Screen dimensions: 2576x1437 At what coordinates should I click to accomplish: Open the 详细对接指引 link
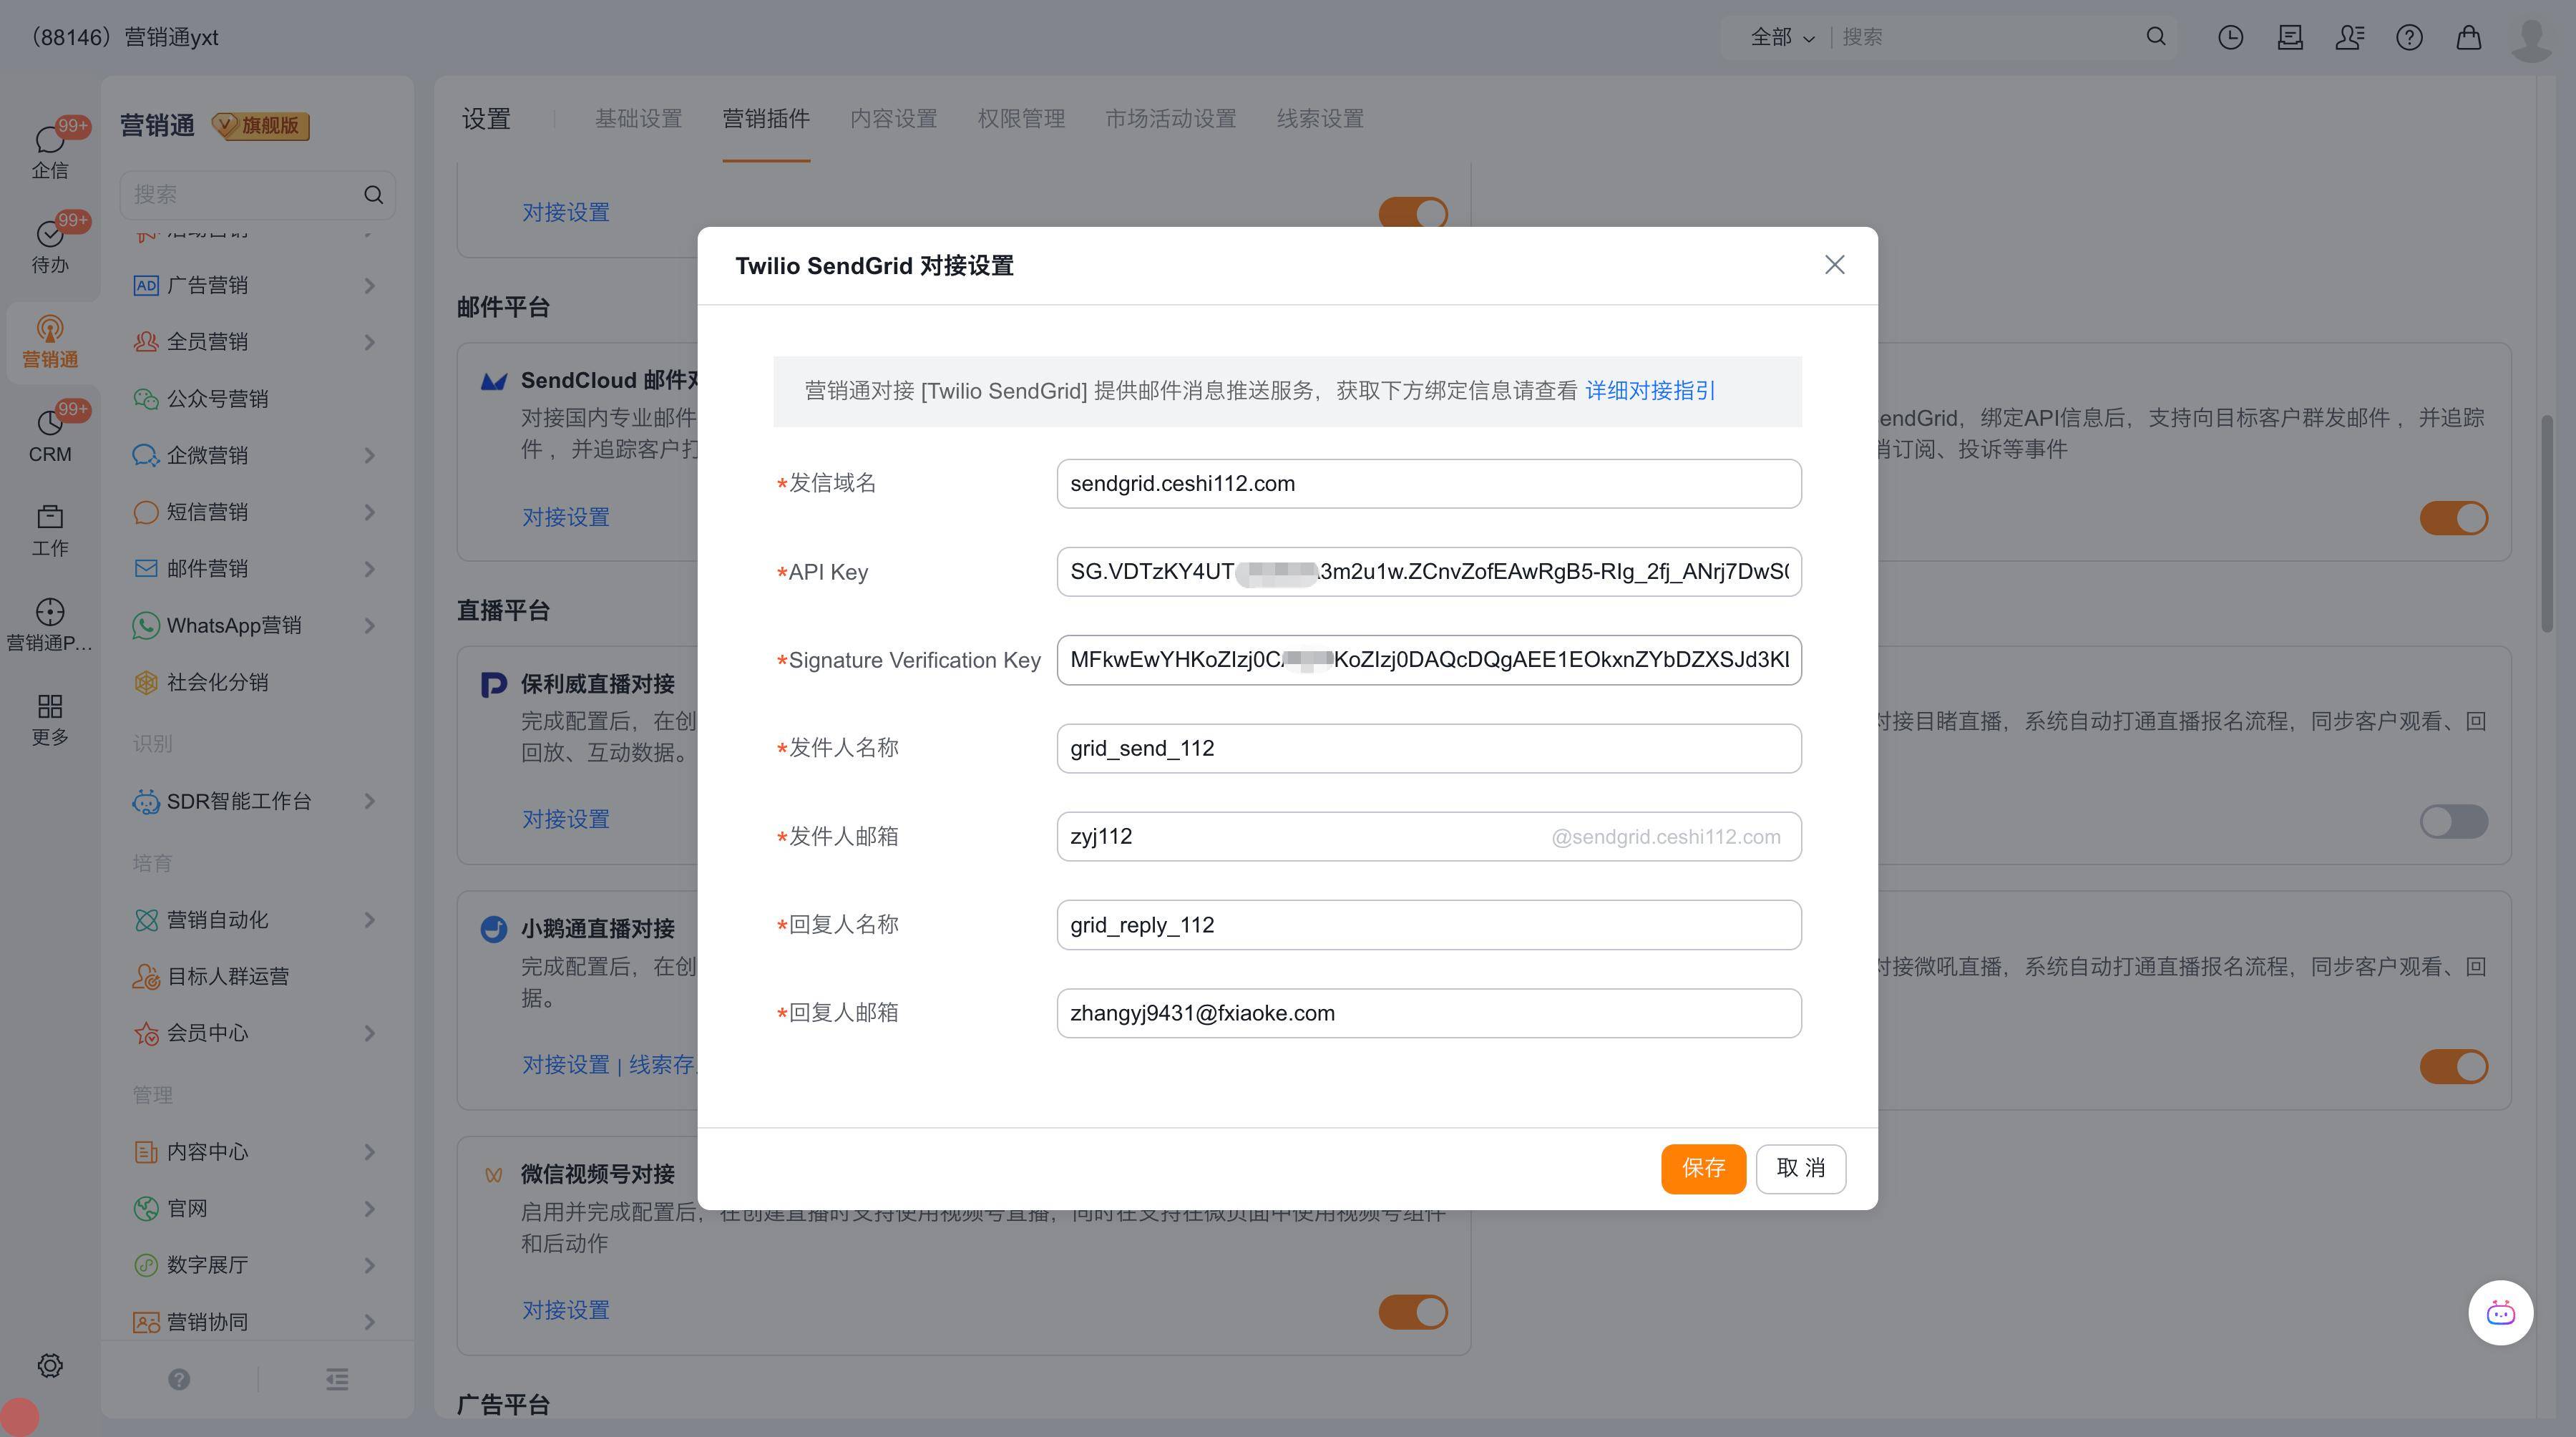(1650, 390)
